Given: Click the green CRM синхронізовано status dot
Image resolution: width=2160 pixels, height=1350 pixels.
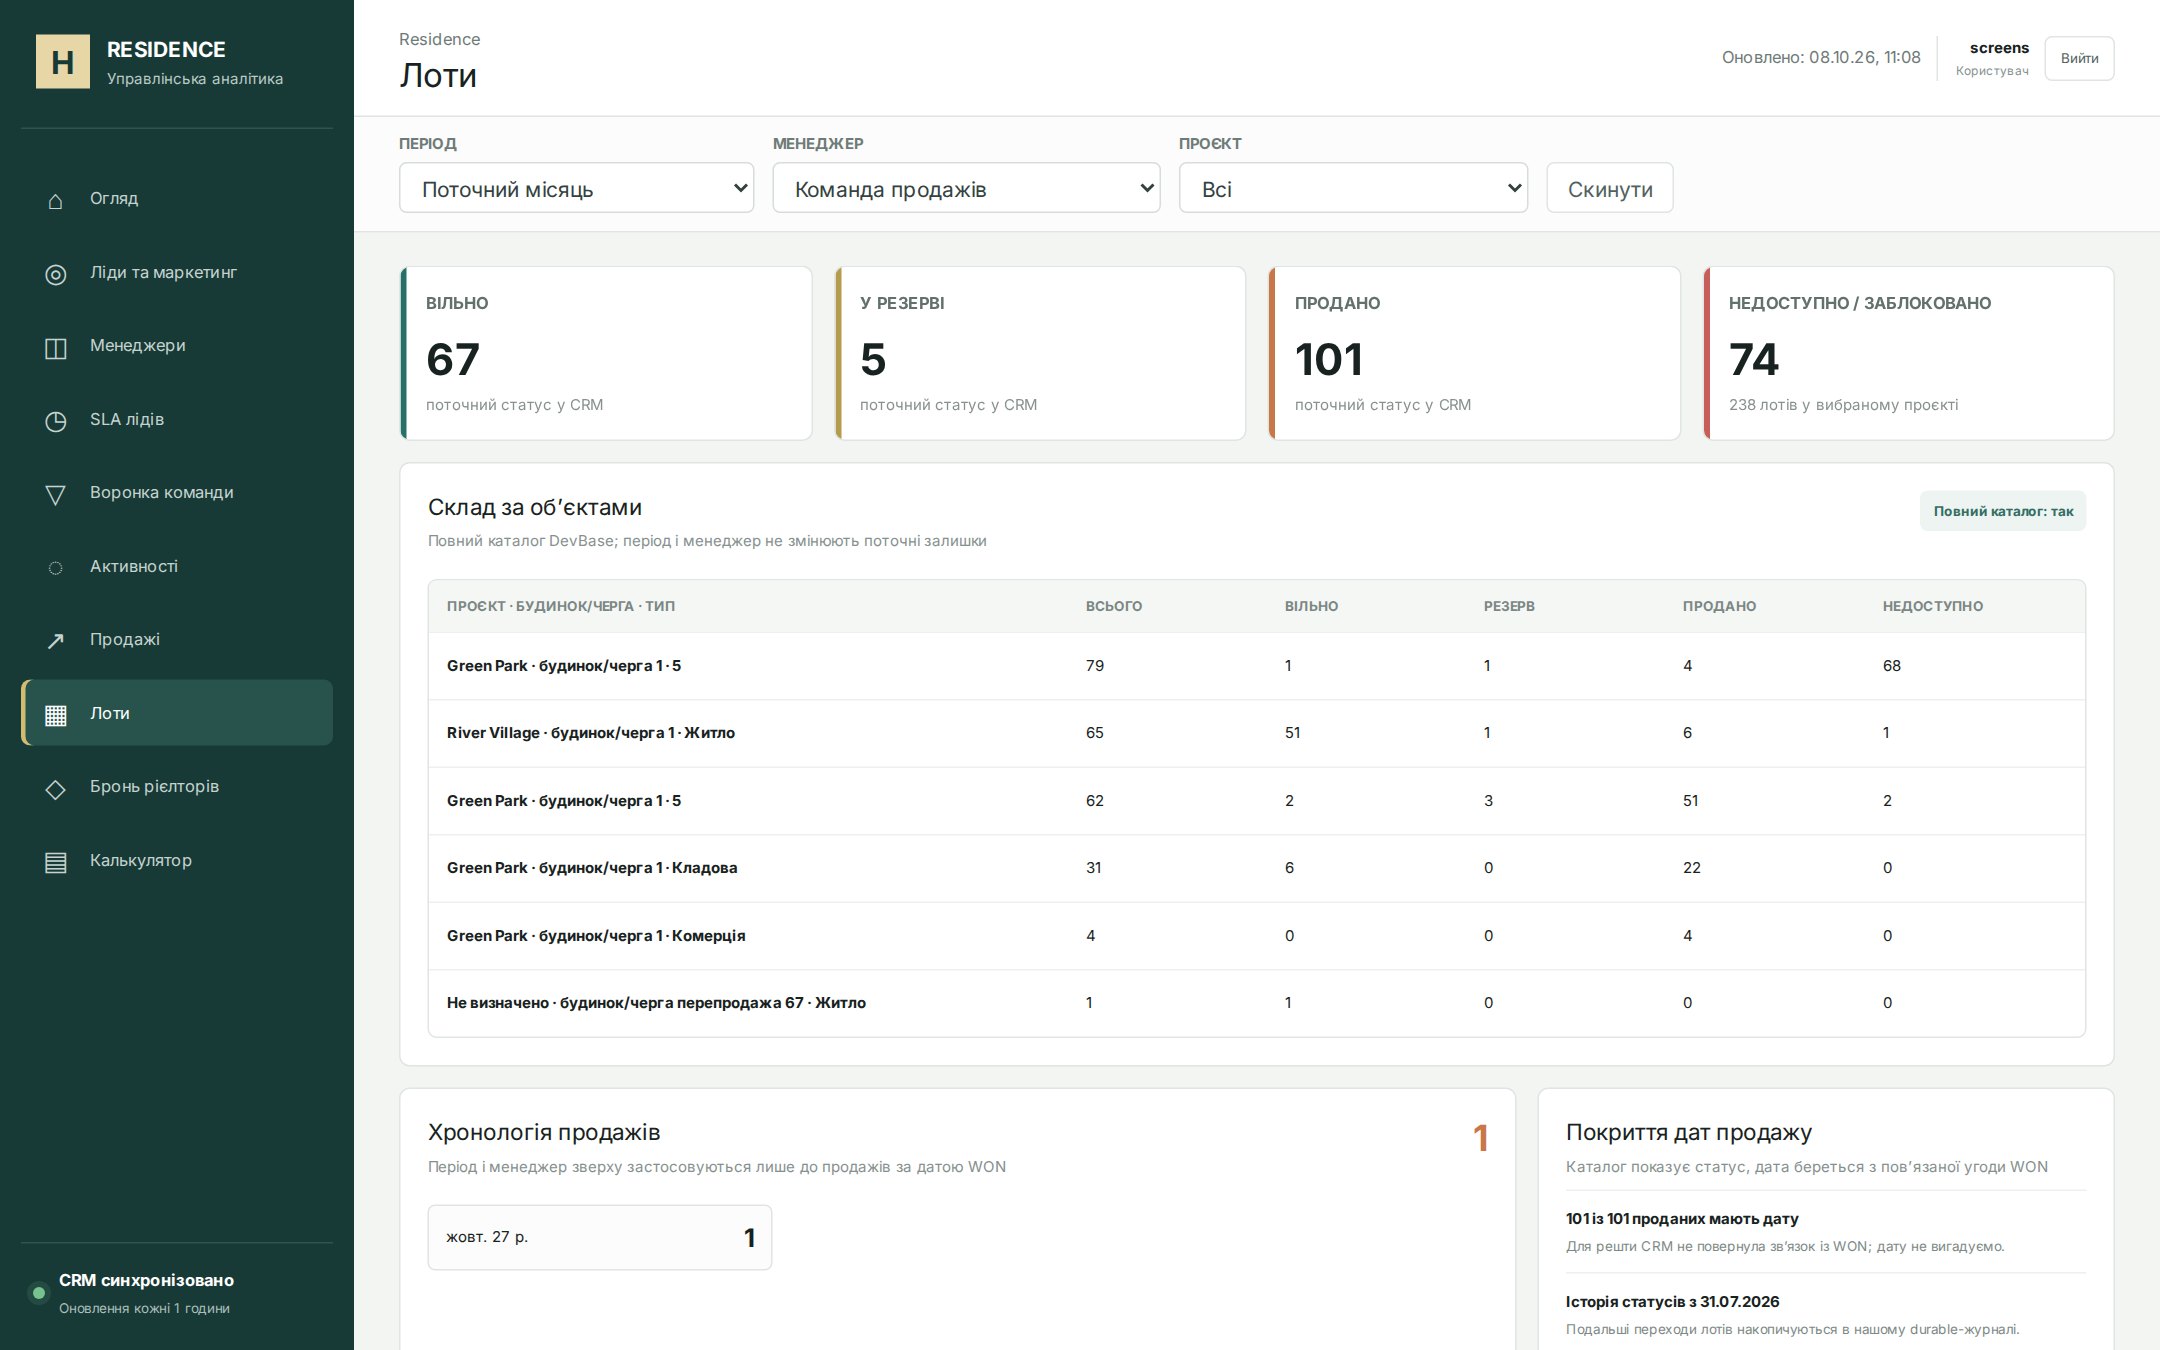Looking at the screenshot, I should tap(39, 1293).
